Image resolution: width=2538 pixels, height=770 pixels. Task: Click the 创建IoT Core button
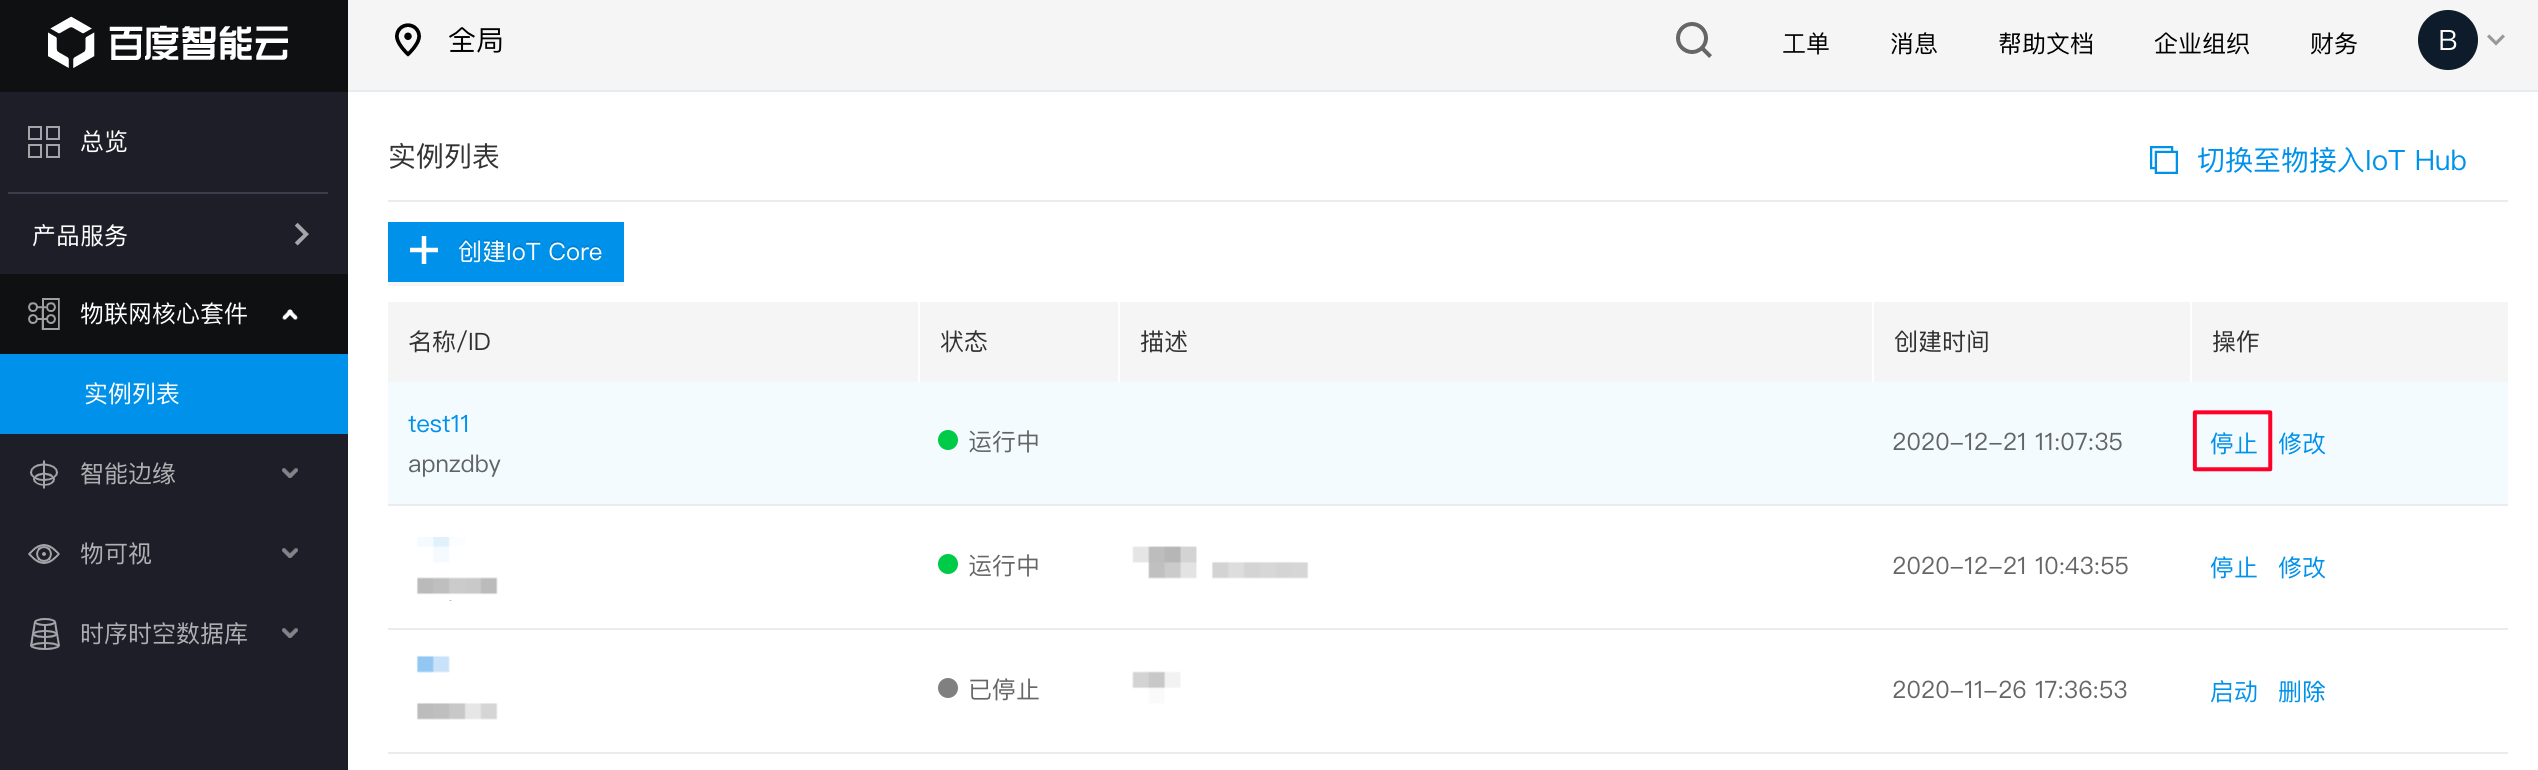[506, 252]
